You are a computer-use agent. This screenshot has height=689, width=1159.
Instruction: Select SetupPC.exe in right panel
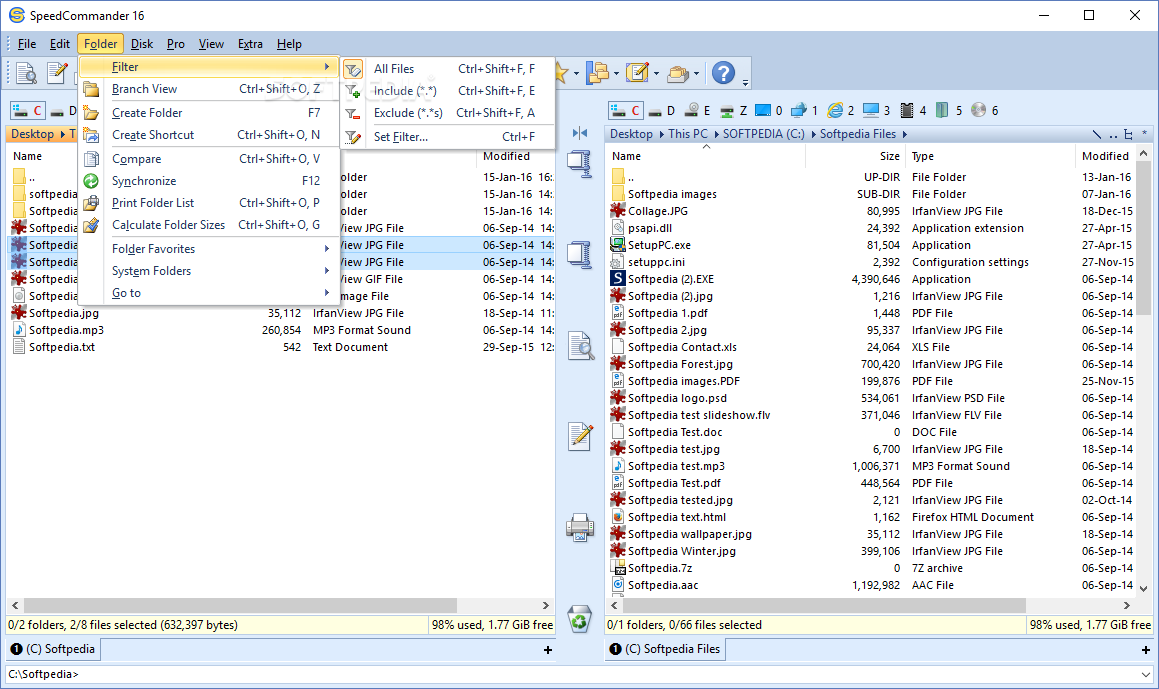(659, 245)
